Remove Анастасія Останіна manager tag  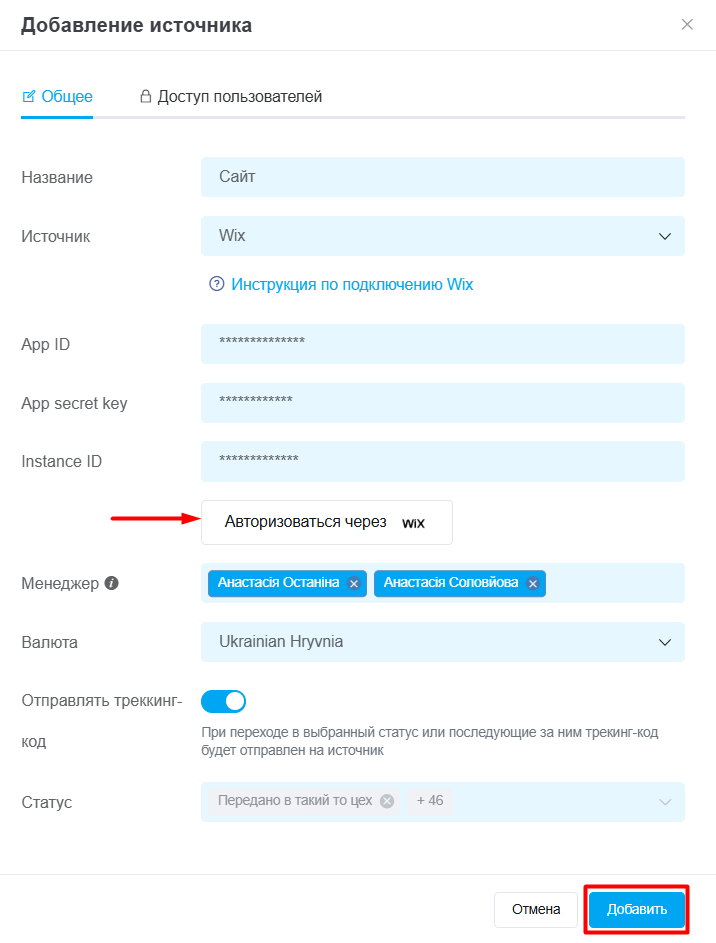tap(354, 584)
